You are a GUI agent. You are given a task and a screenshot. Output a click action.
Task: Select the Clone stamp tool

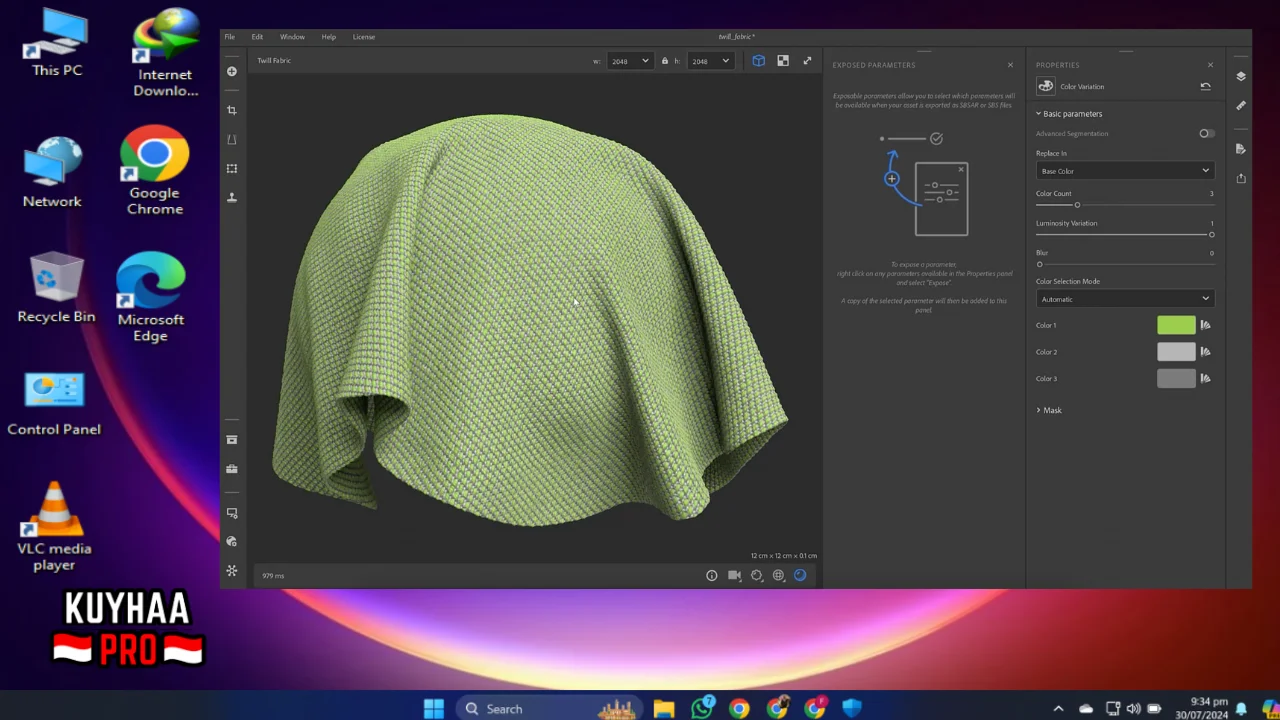(232, 197)
